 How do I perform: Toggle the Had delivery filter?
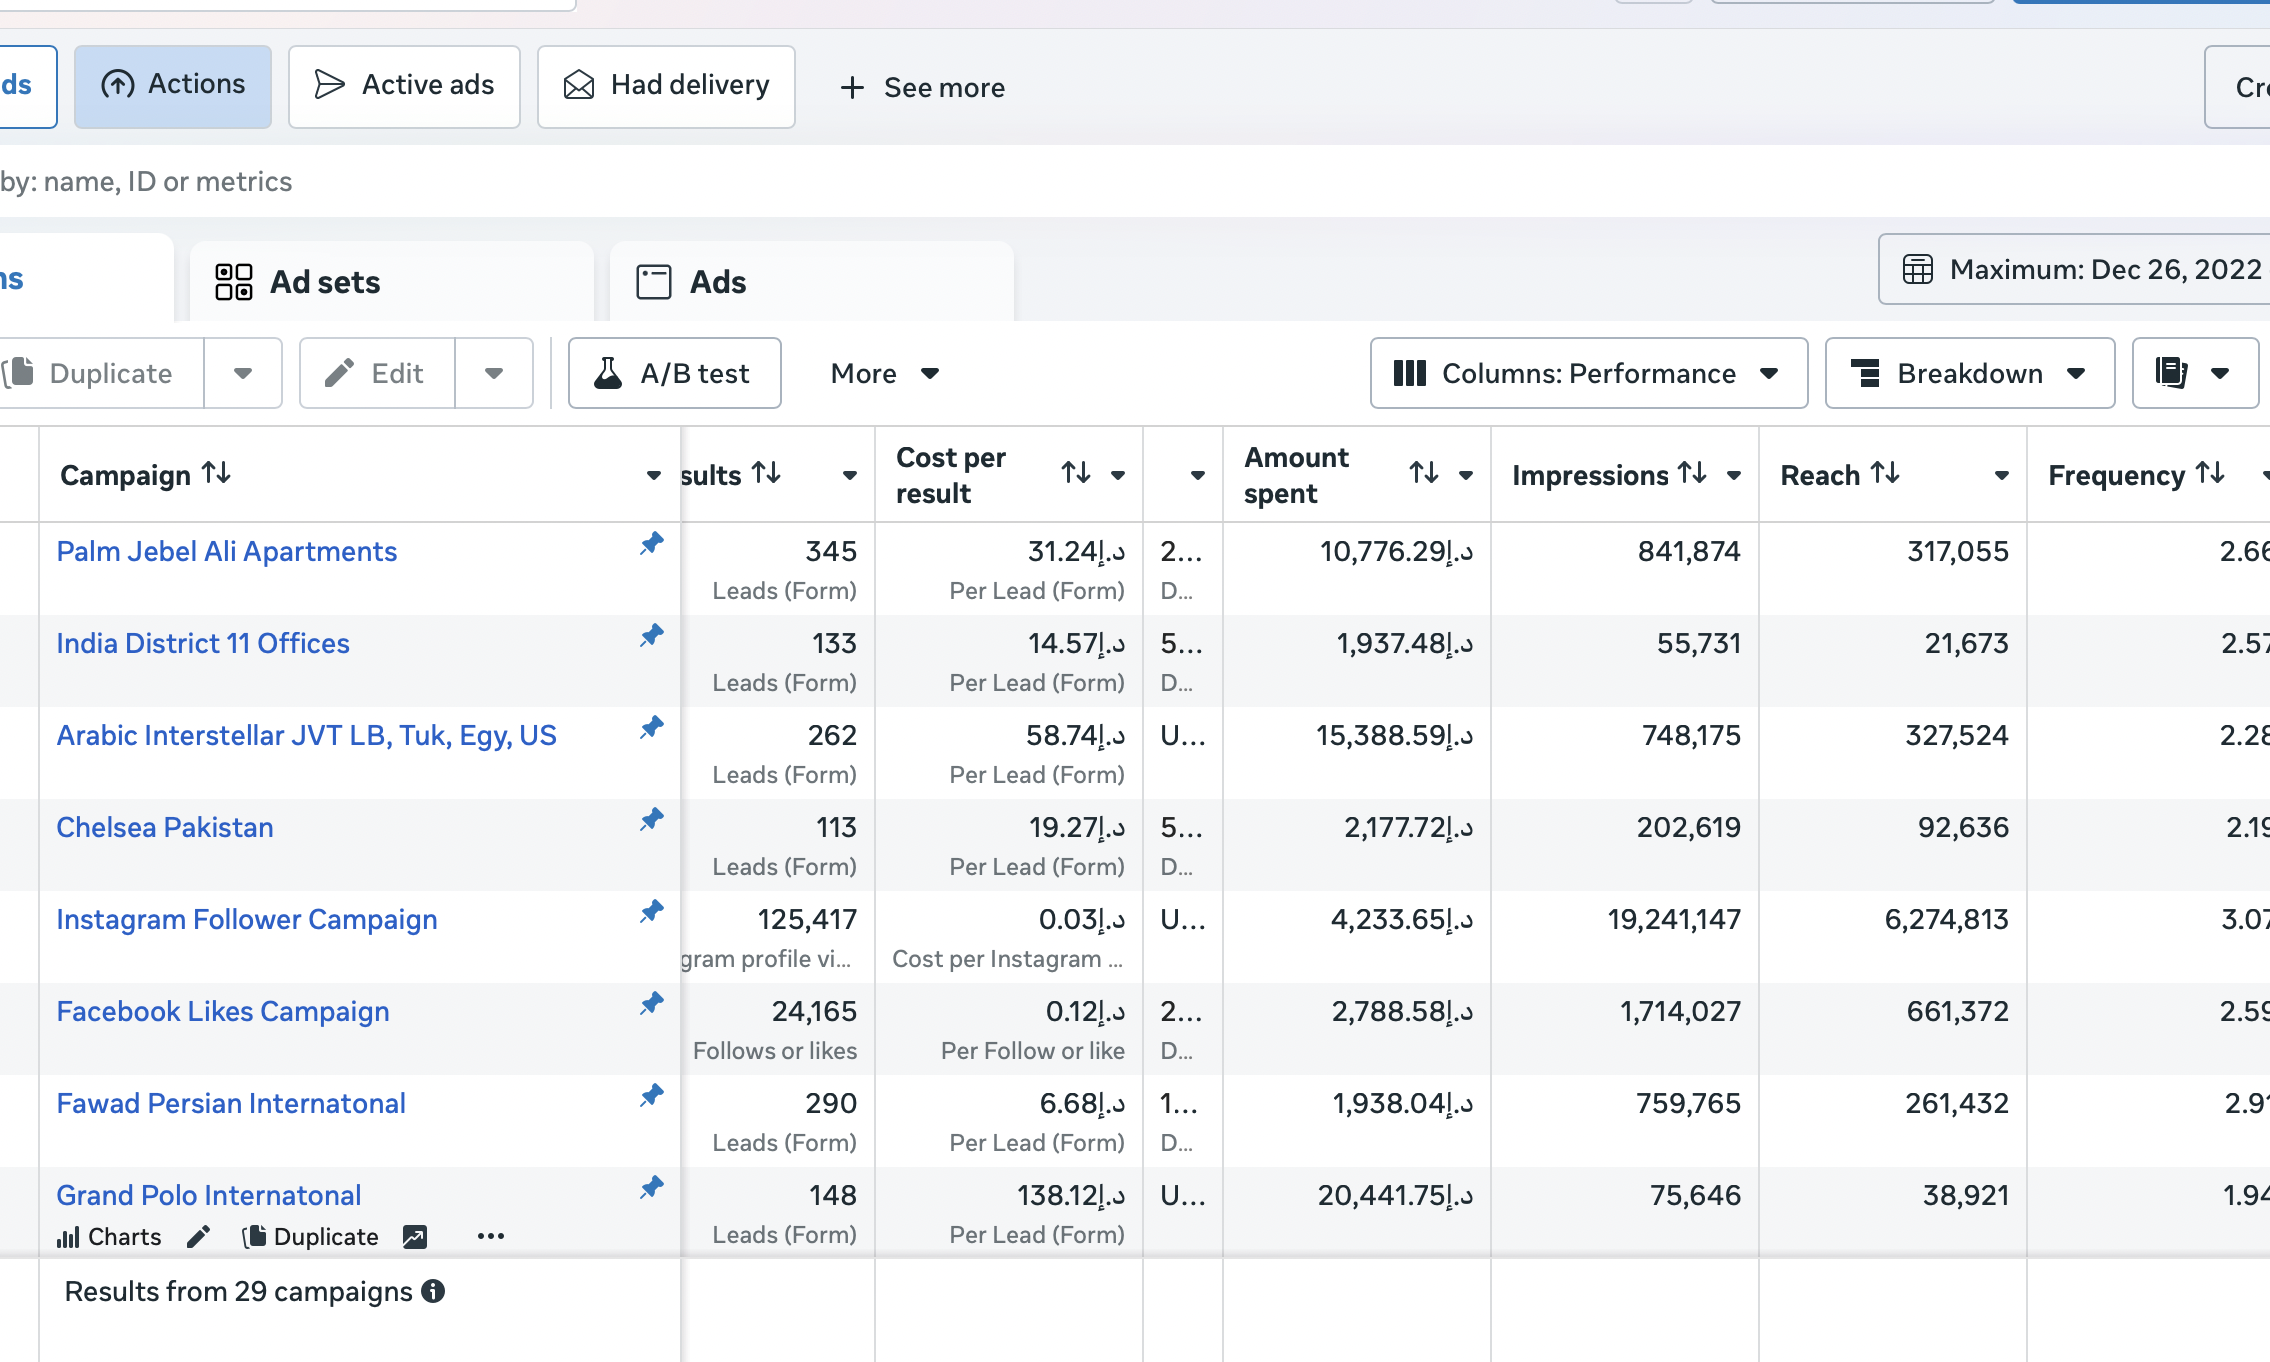[x=666, y=86]
